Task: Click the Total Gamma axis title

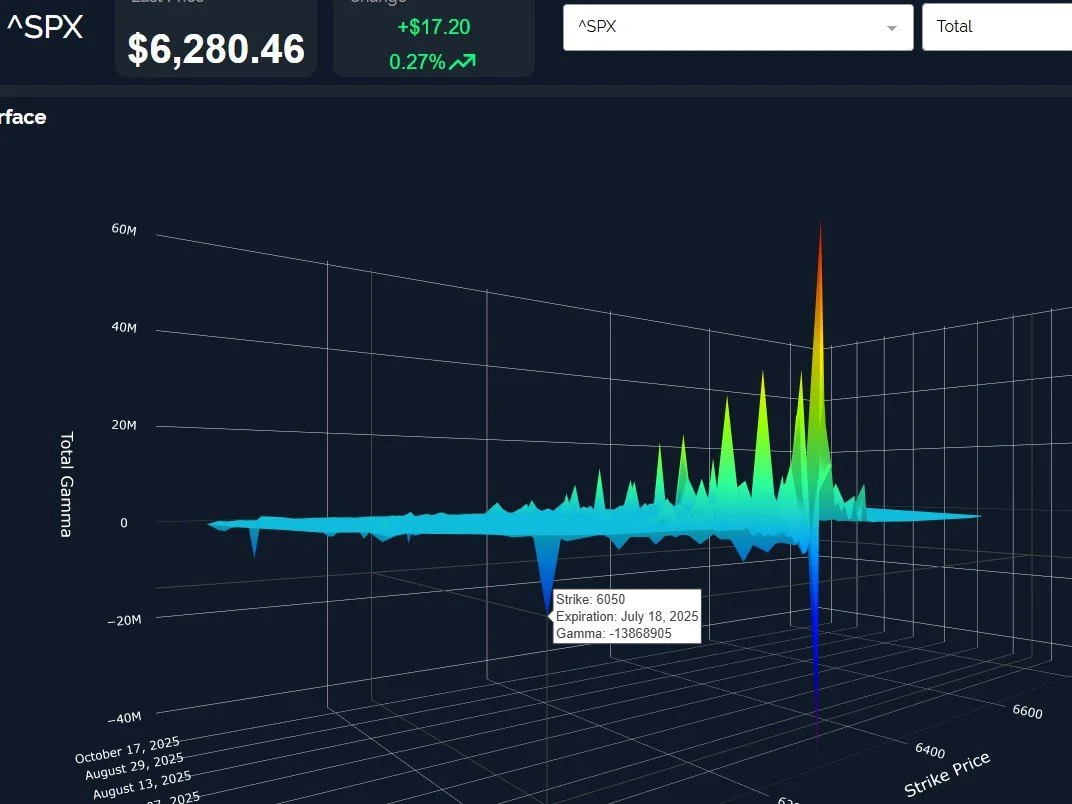Action: pos(66,484)
